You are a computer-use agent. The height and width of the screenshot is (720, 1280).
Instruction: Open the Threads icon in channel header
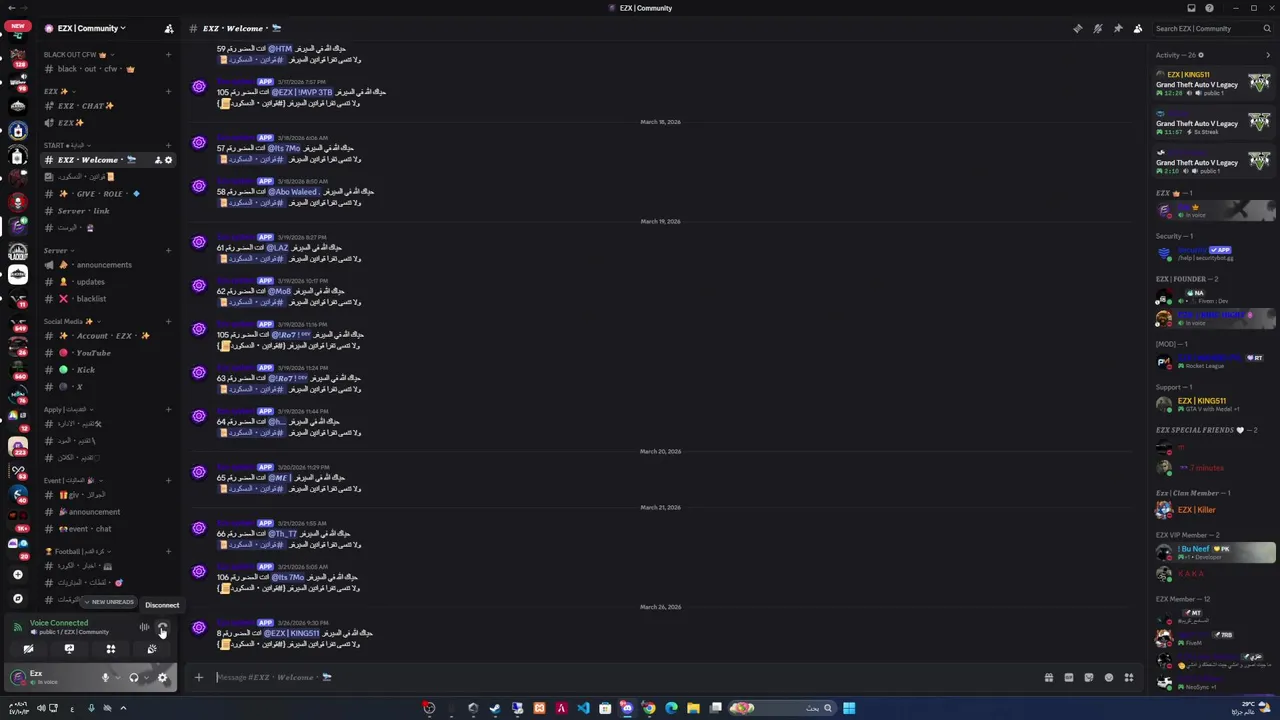pyautogui.click(x=1077, y=28)
